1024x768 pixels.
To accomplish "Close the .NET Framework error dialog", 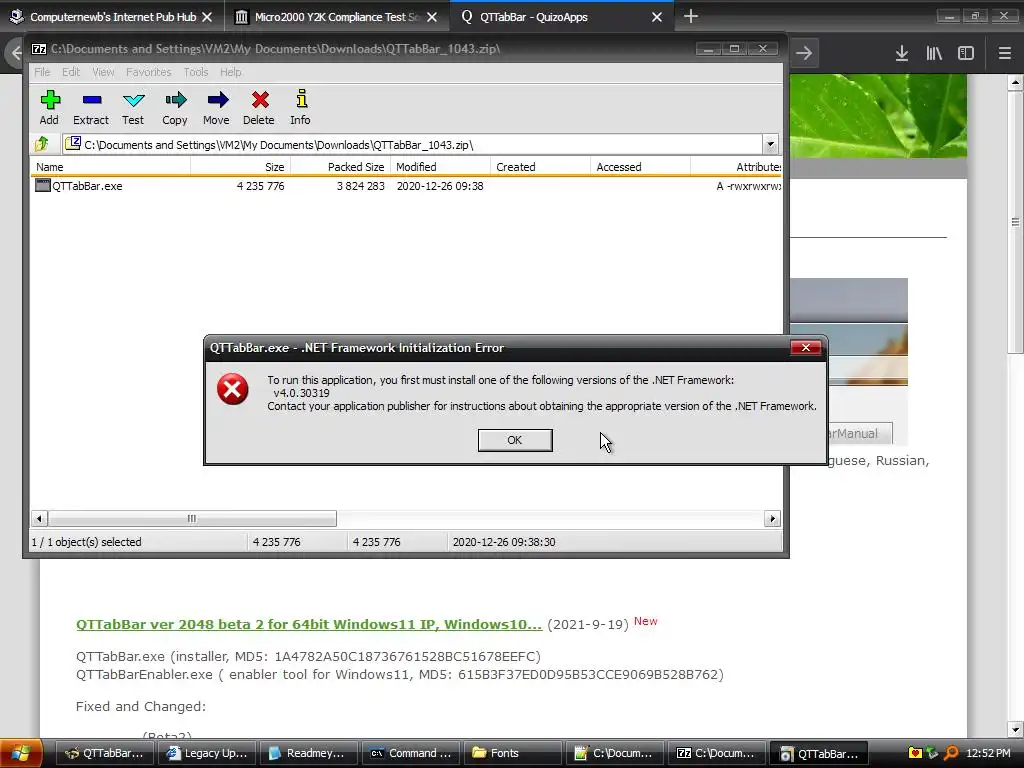I will click(x=805, y=347).
